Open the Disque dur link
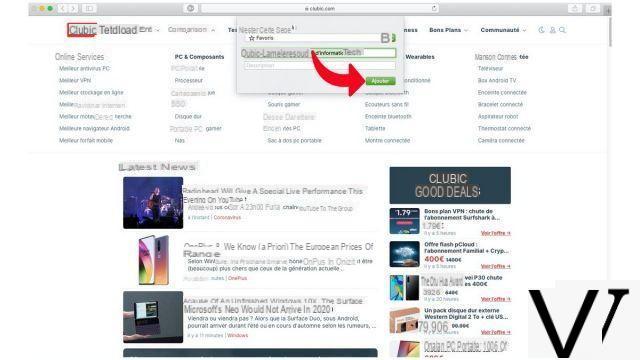This screenshot has width=640, height=360. [x=188, y=116]
